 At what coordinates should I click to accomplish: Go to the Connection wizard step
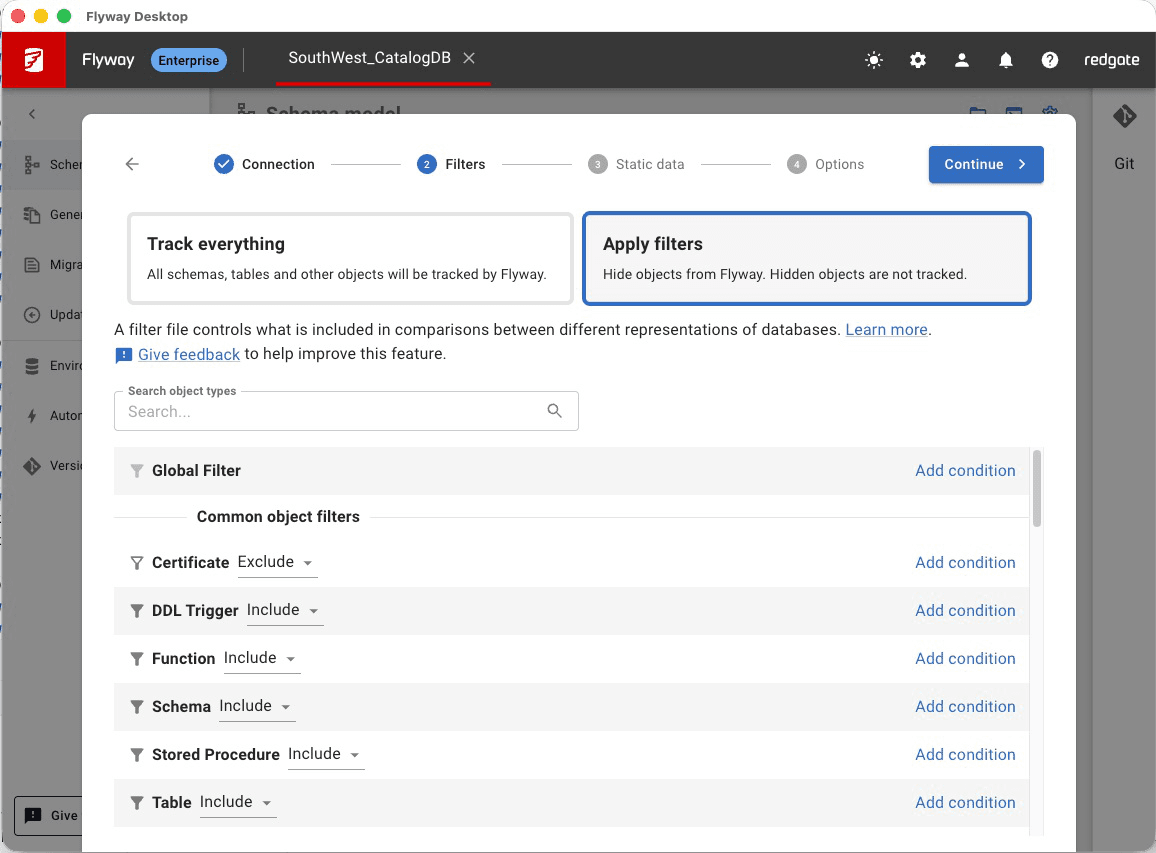[x=264, y=164]
